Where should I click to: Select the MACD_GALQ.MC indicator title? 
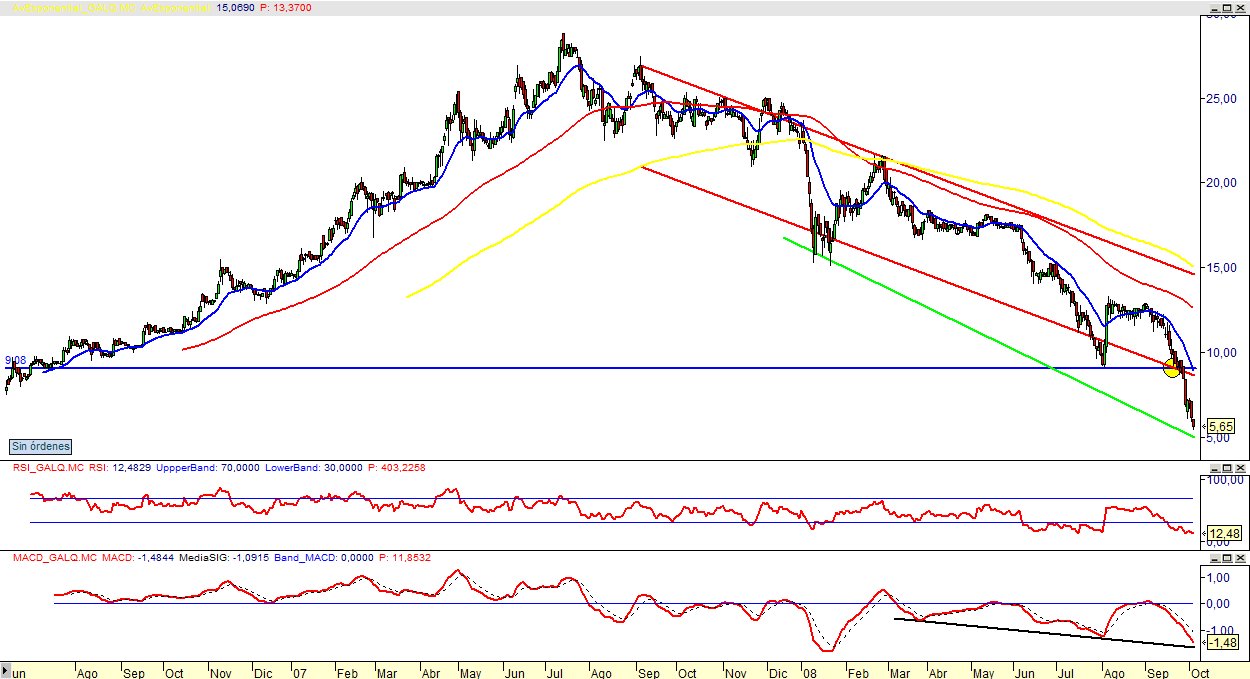(x=54, y=556)
